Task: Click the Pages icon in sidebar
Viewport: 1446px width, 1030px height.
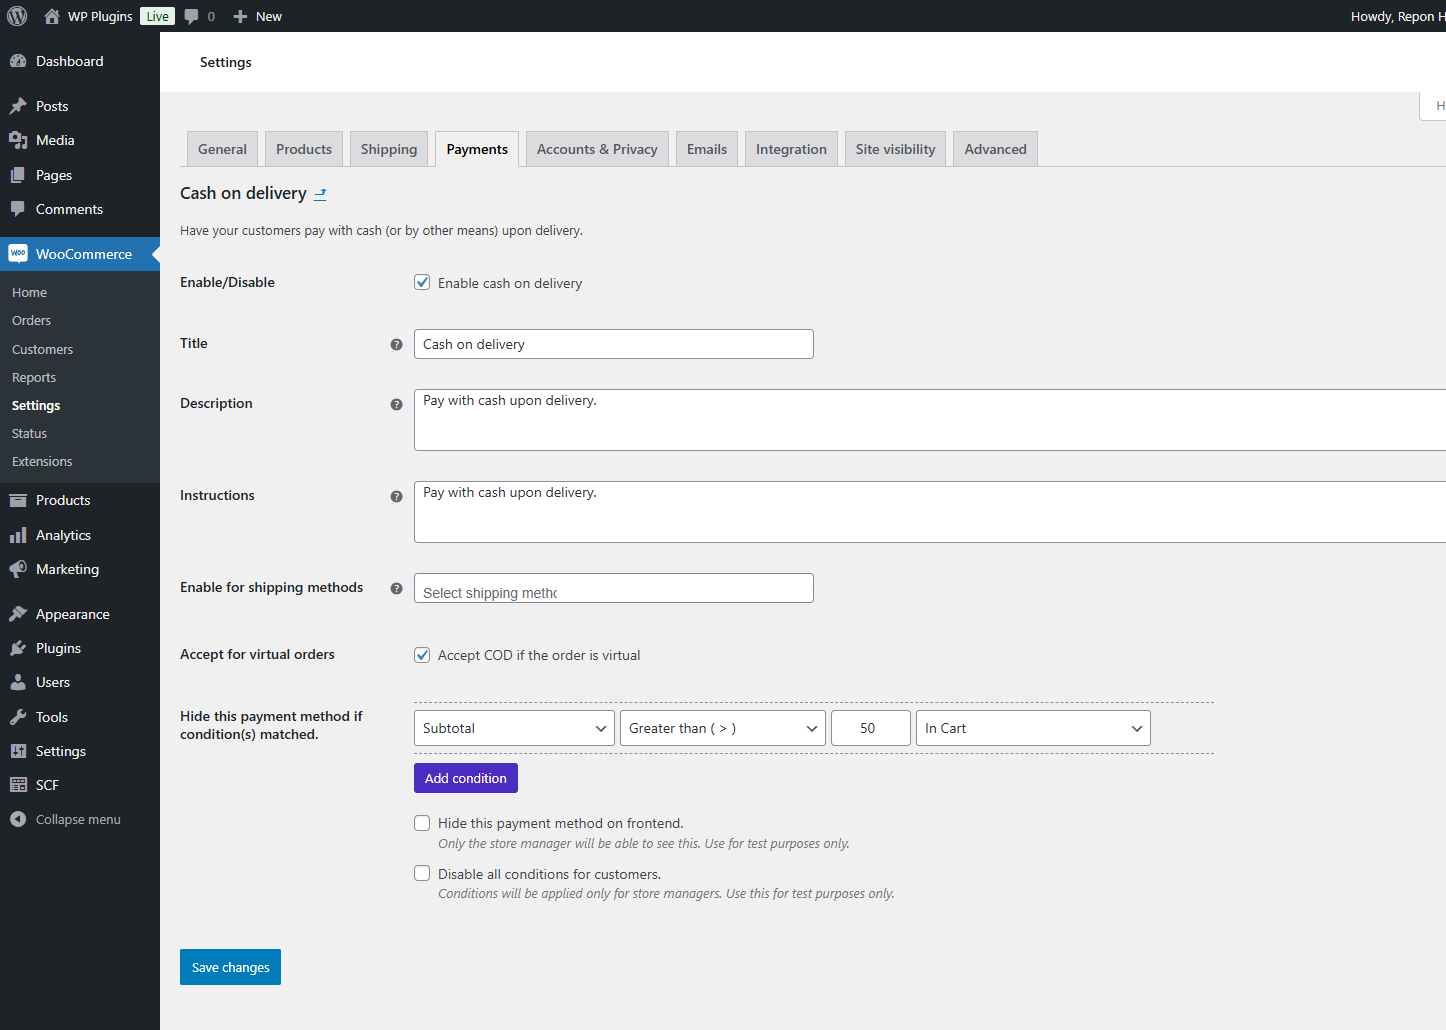Action: coord(18,175)
